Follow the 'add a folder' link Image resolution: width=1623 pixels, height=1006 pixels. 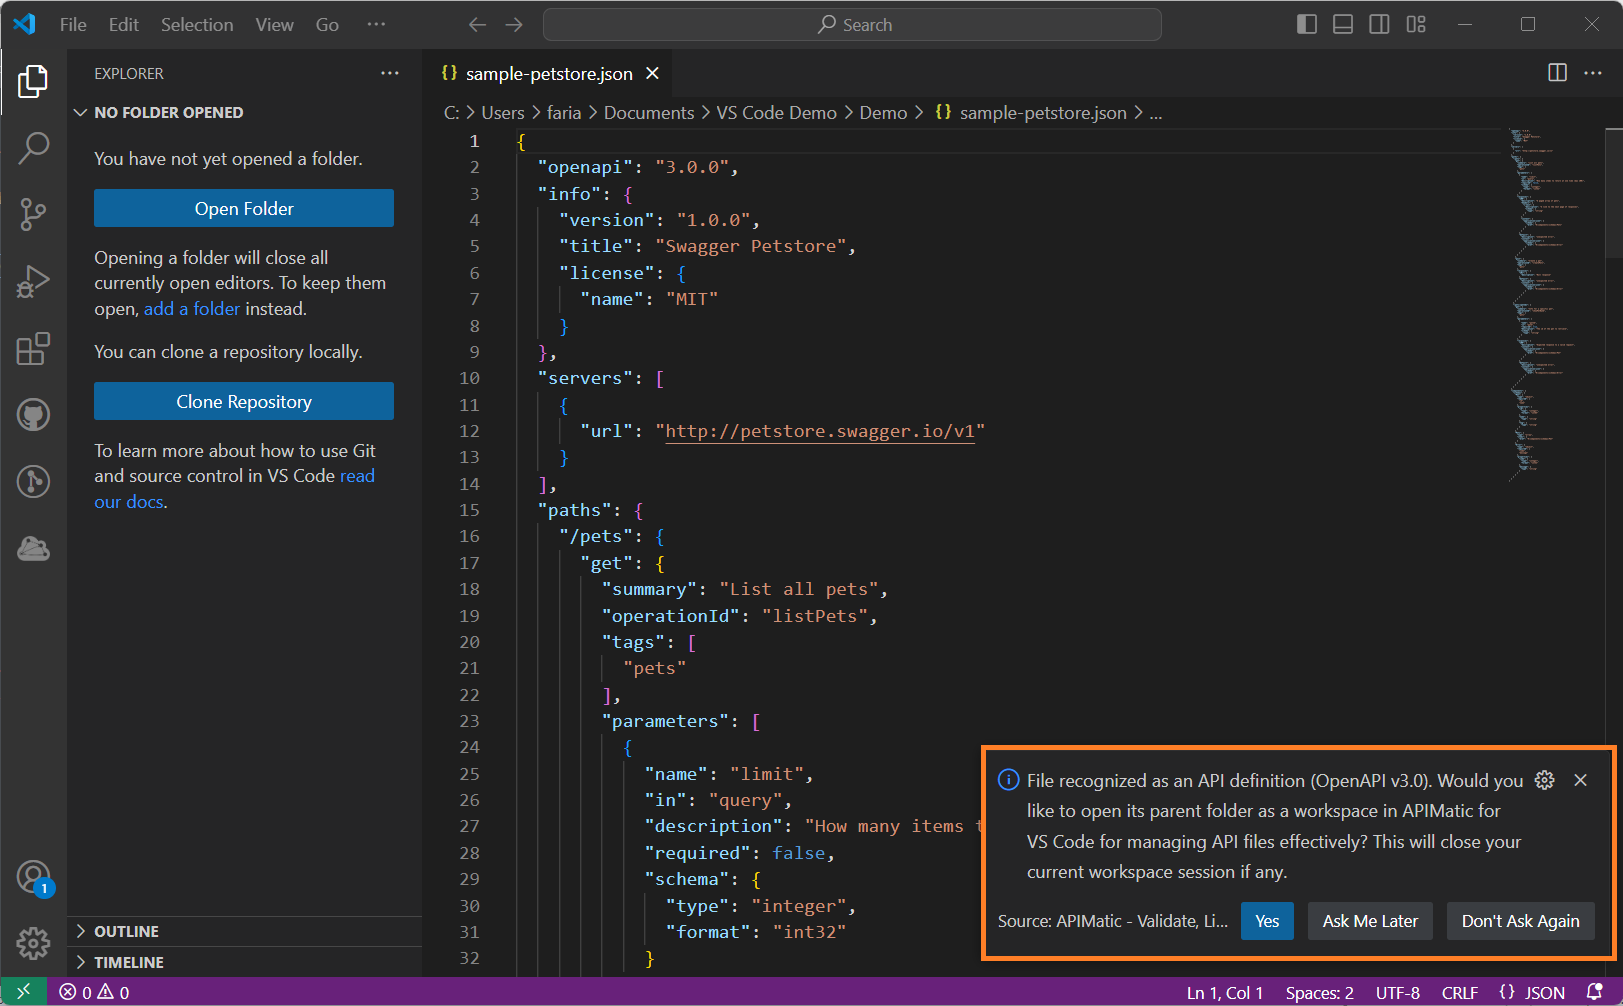pos(192,309)
